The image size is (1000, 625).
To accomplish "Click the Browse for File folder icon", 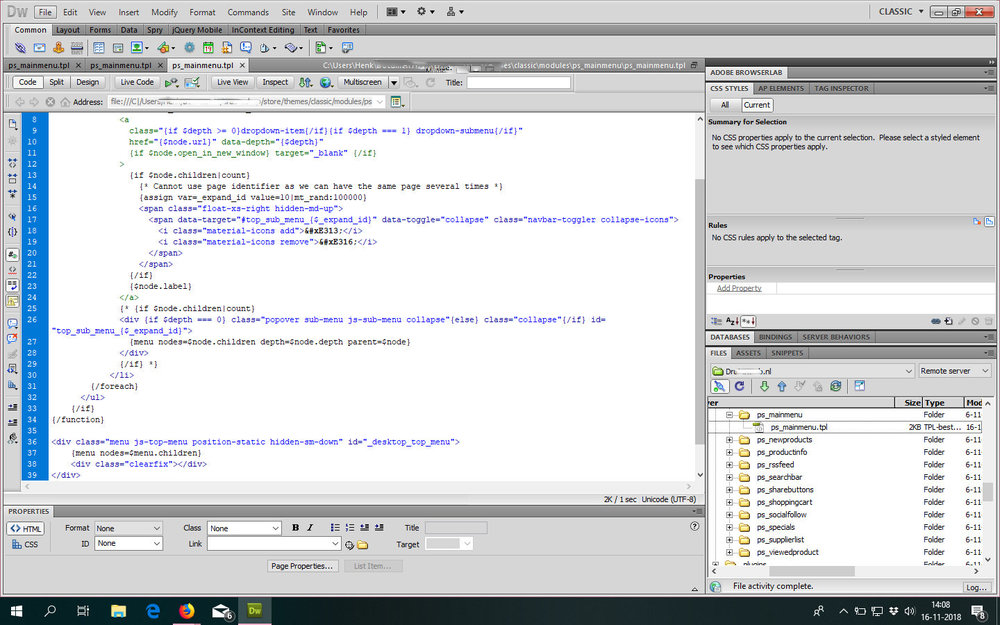I will pyautogui.click(x=363, y=544).
